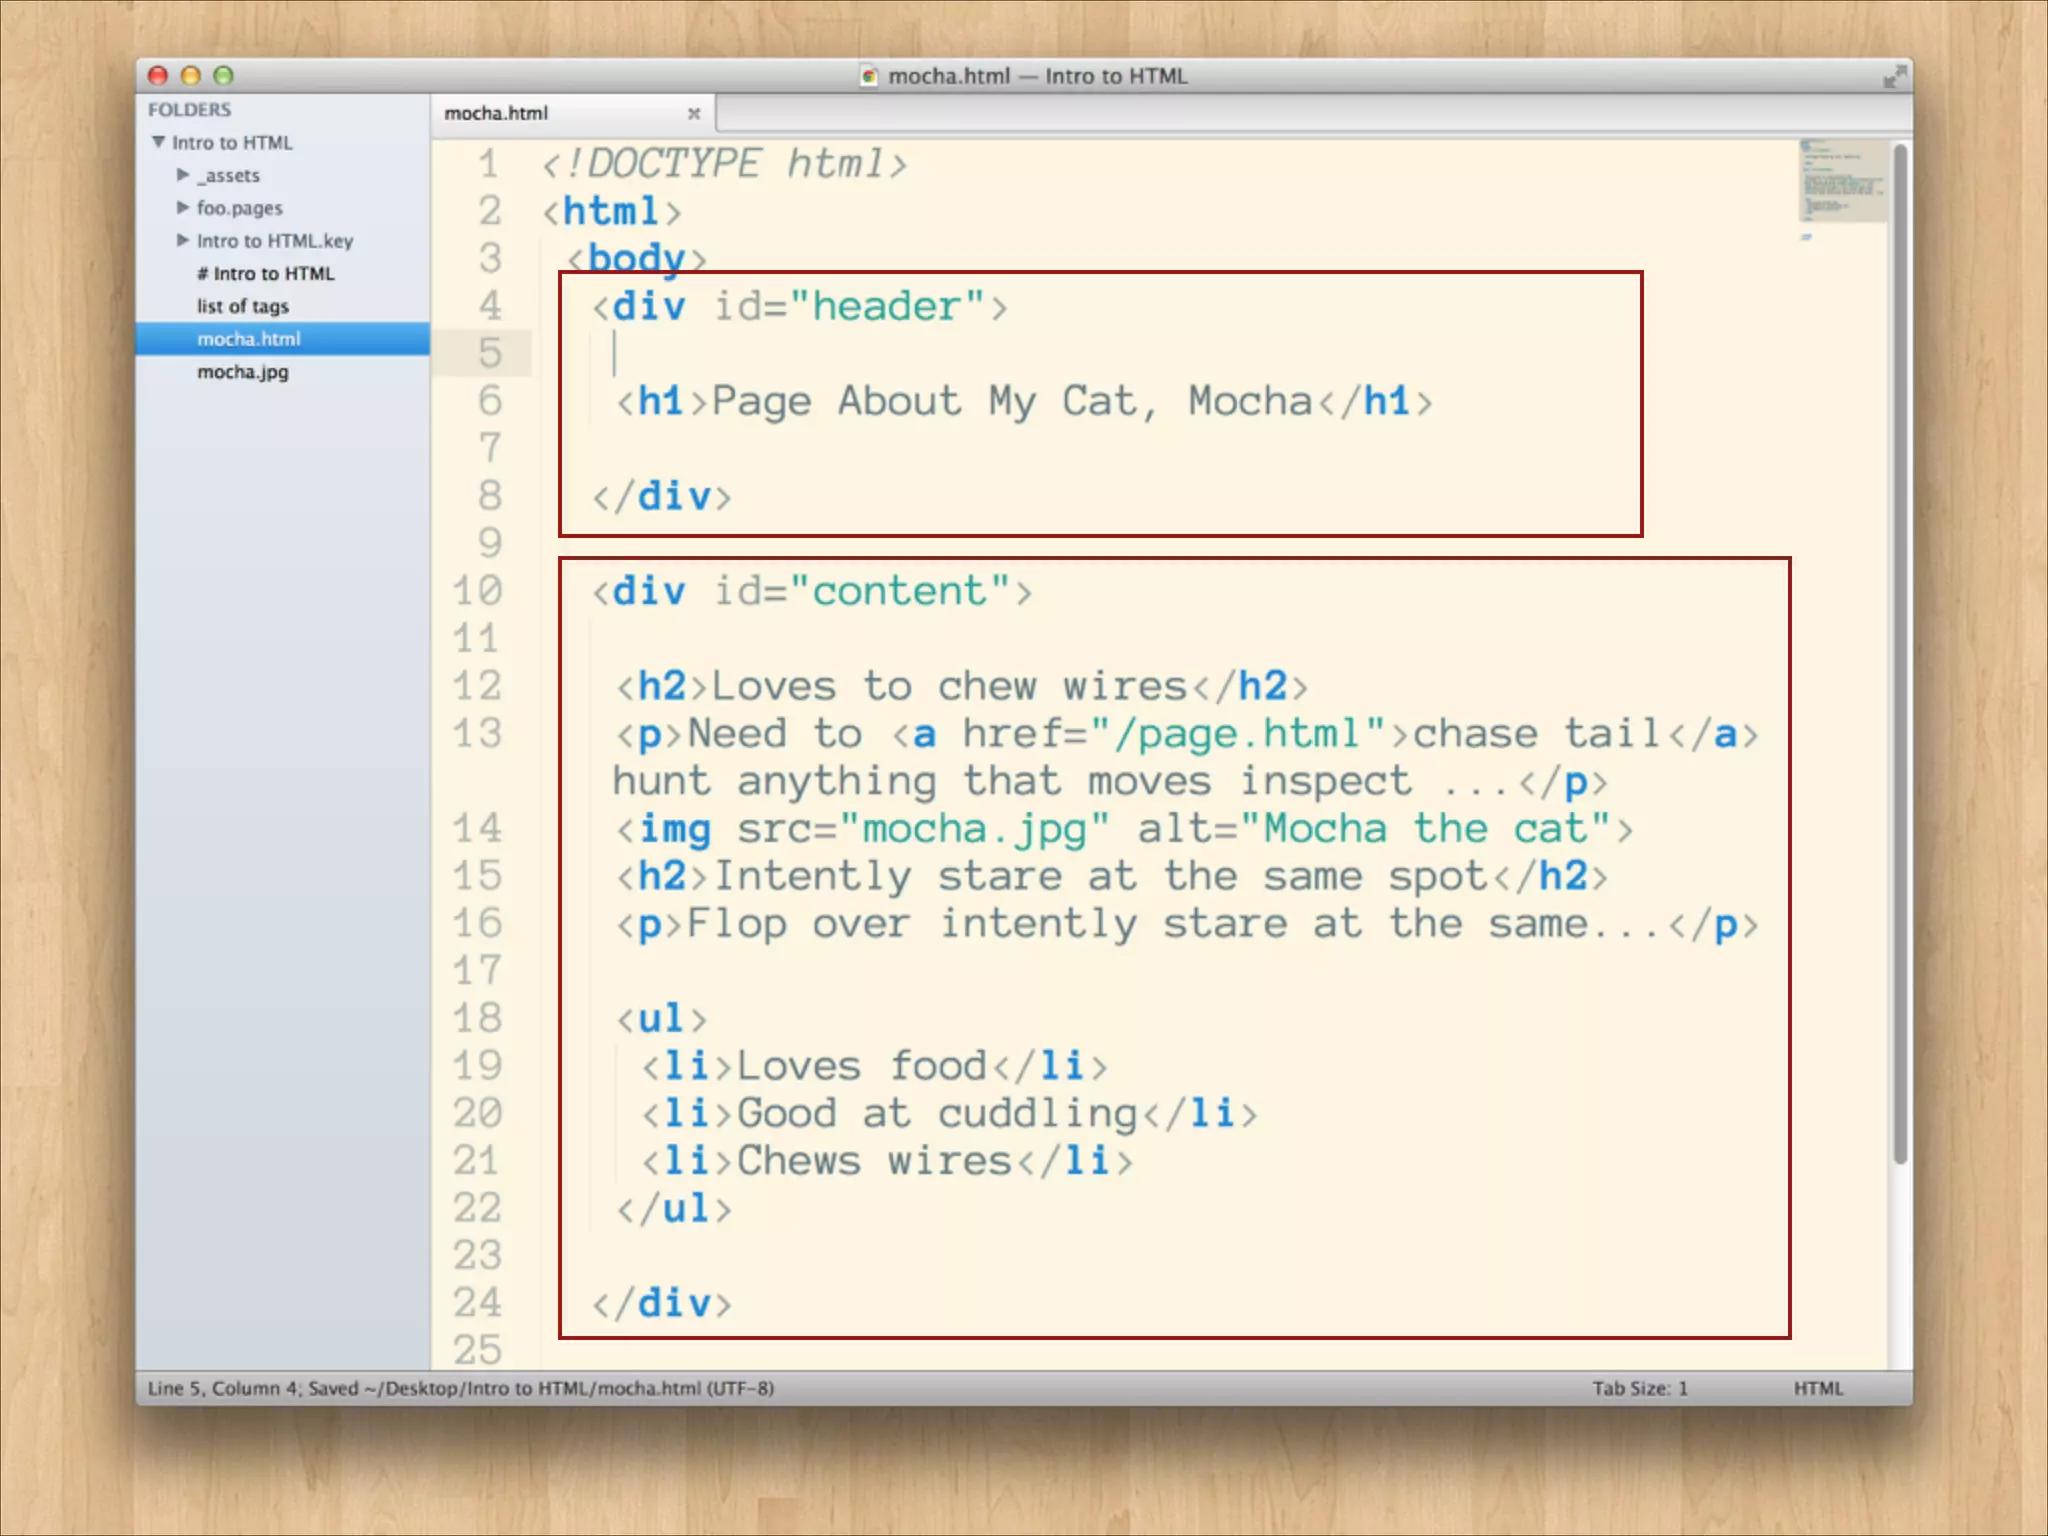Close the mocha.html tab
The height and width of the screenshot is (1536, 2048).
pyautogui.click(x=693, y=114)
